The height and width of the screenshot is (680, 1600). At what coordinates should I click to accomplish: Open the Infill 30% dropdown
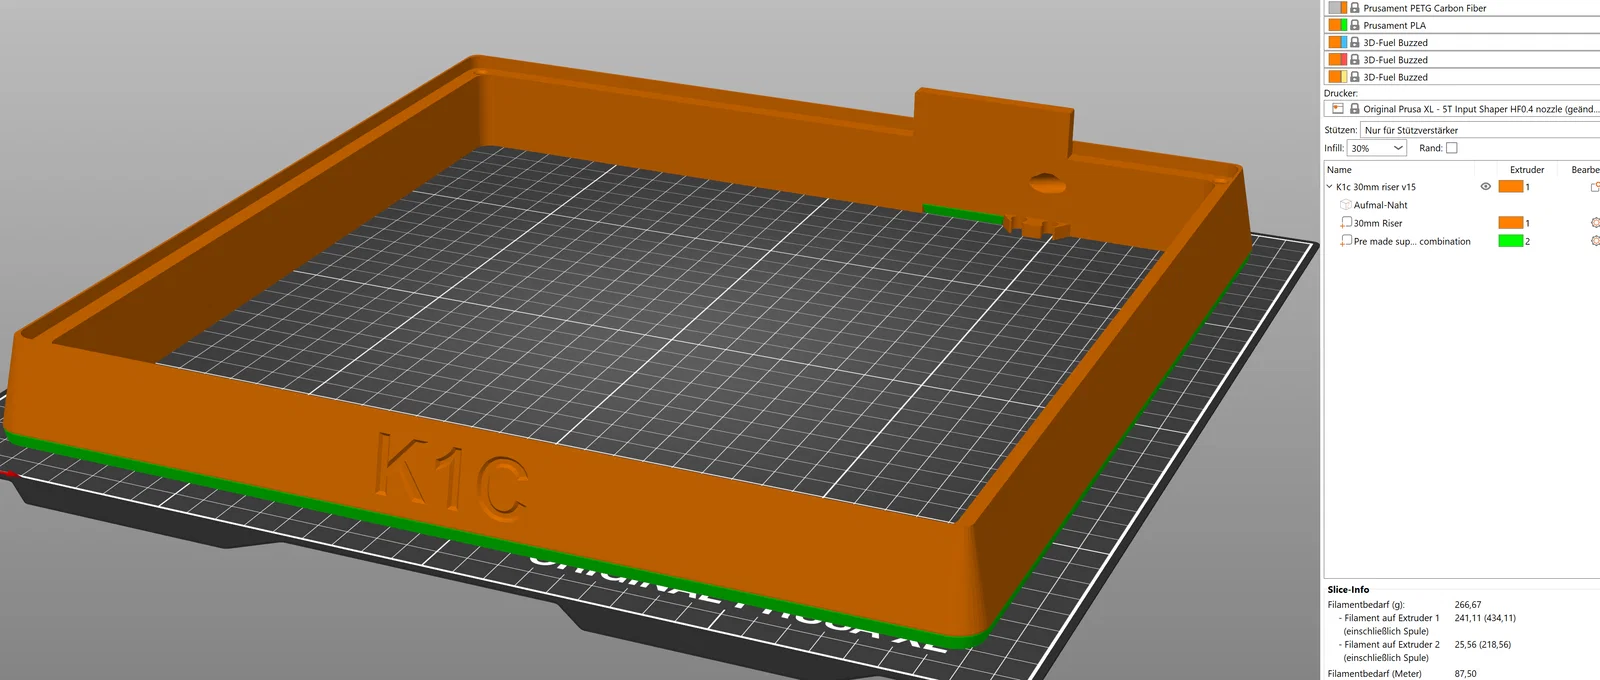coord(1377,148)
